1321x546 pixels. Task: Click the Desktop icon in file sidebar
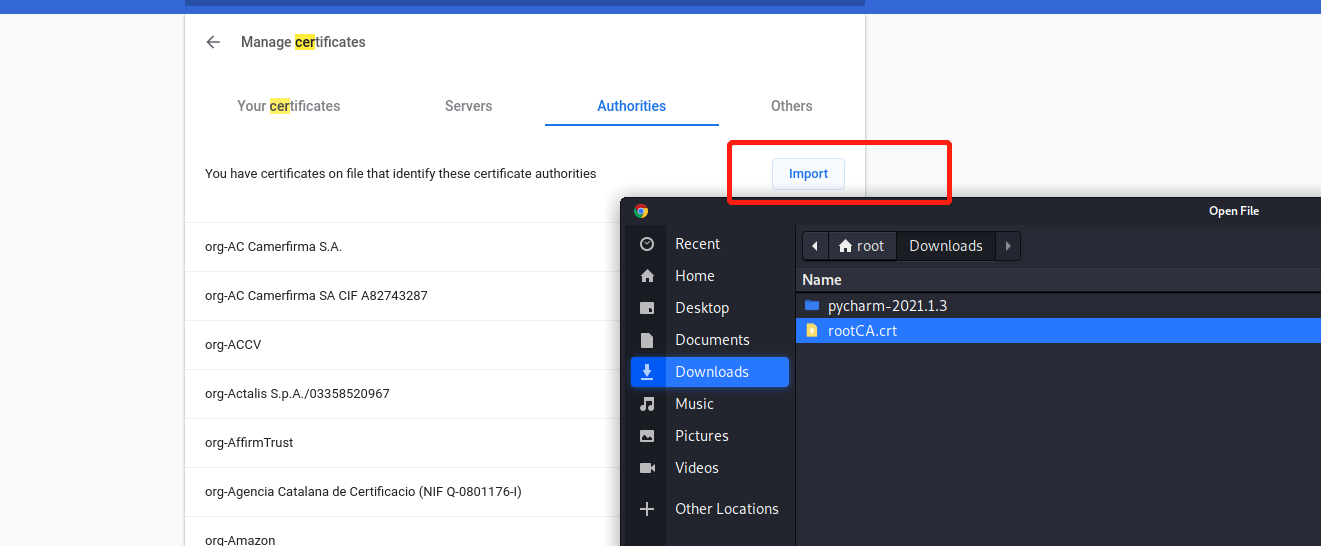click(647, 308)
